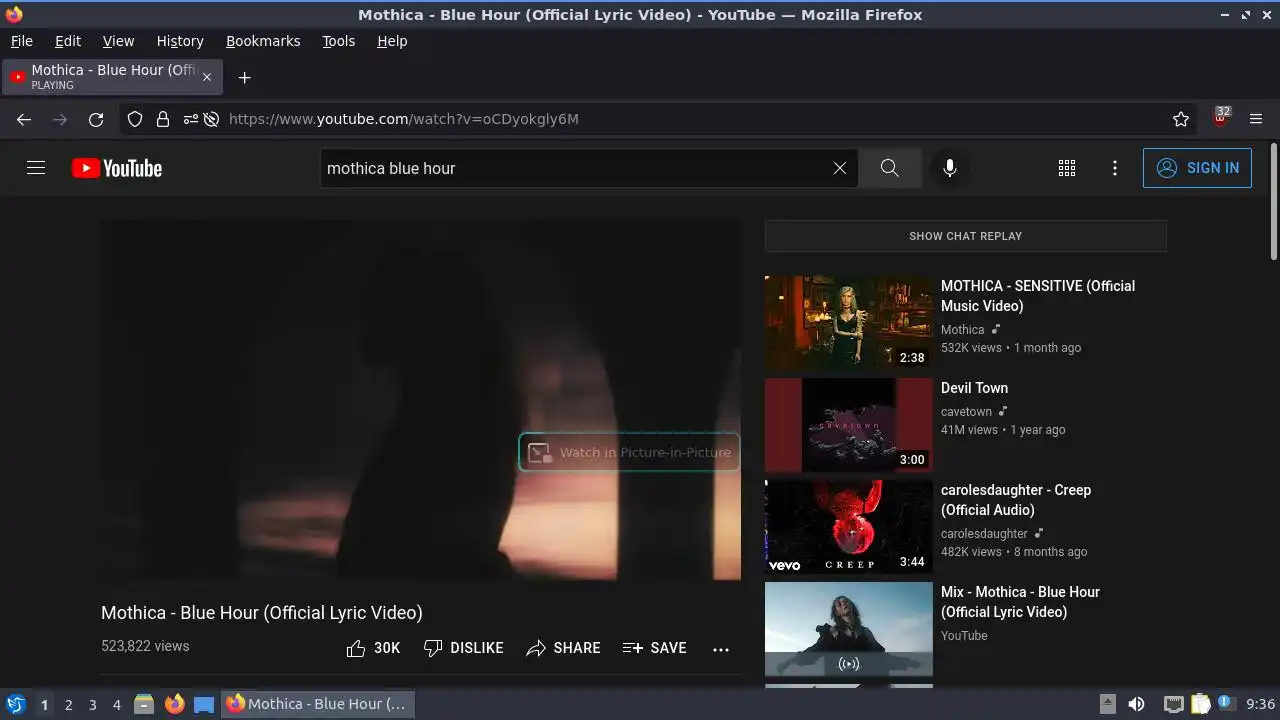Image resolution: width=1280 pixels, height=720 pixels.
Task: Open the Devil Town title link
Action: coord(974,388)
